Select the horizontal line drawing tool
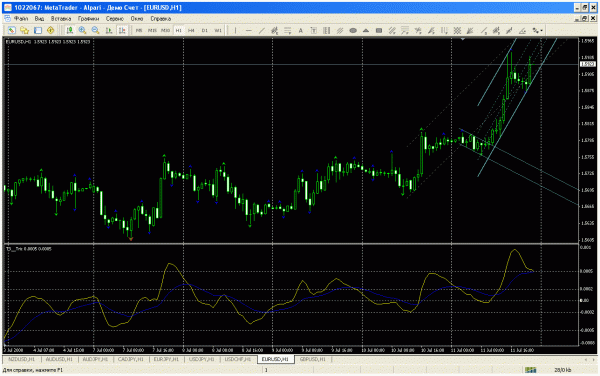The height and width of the screenshot is (376, 600). click(x=249, y=30)
